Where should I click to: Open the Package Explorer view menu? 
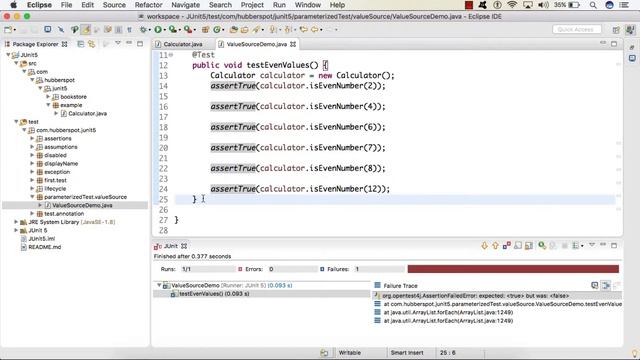[118, 43]
